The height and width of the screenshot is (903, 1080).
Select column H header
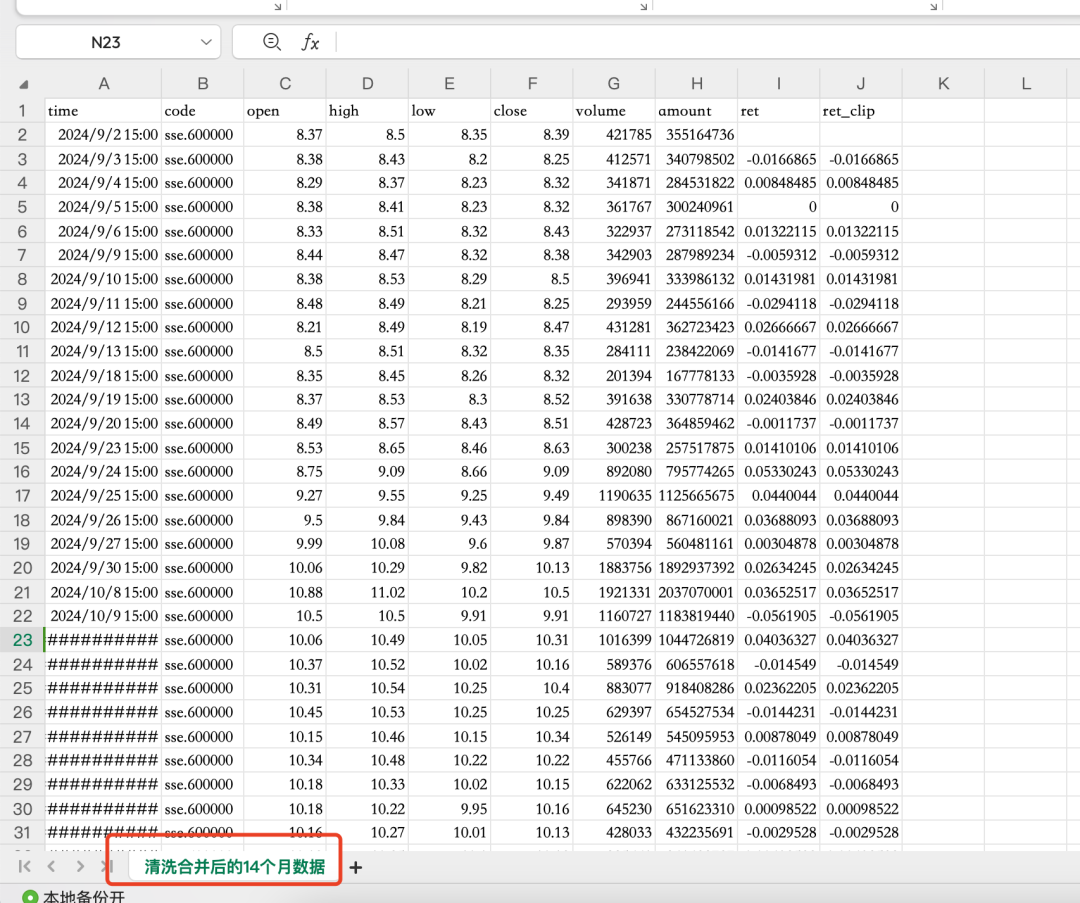coord(696,84)
